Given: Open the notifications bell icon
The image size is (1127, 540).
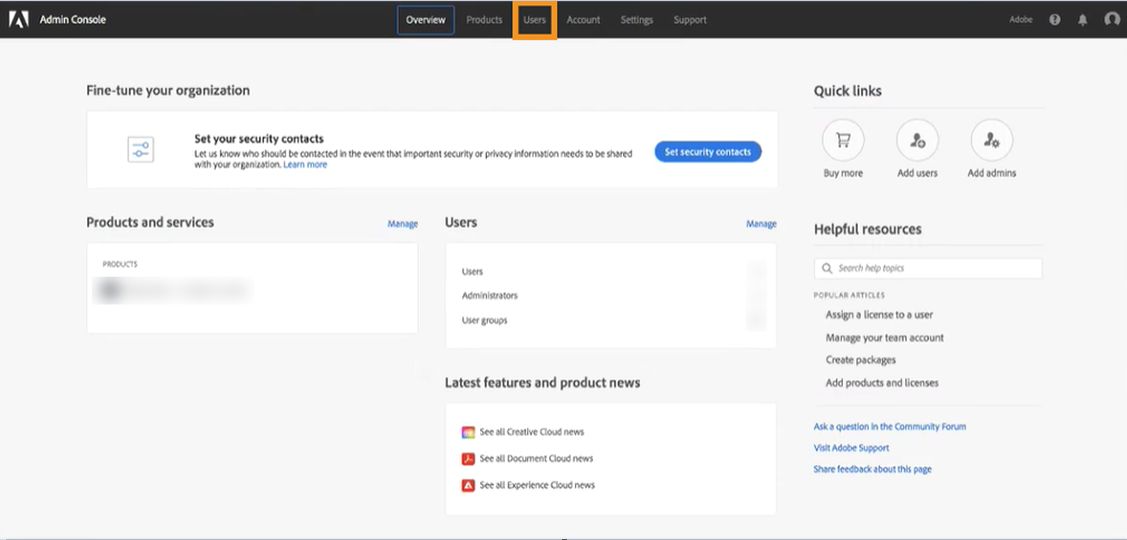Looking at the screenshot, I should point(1082,20).
